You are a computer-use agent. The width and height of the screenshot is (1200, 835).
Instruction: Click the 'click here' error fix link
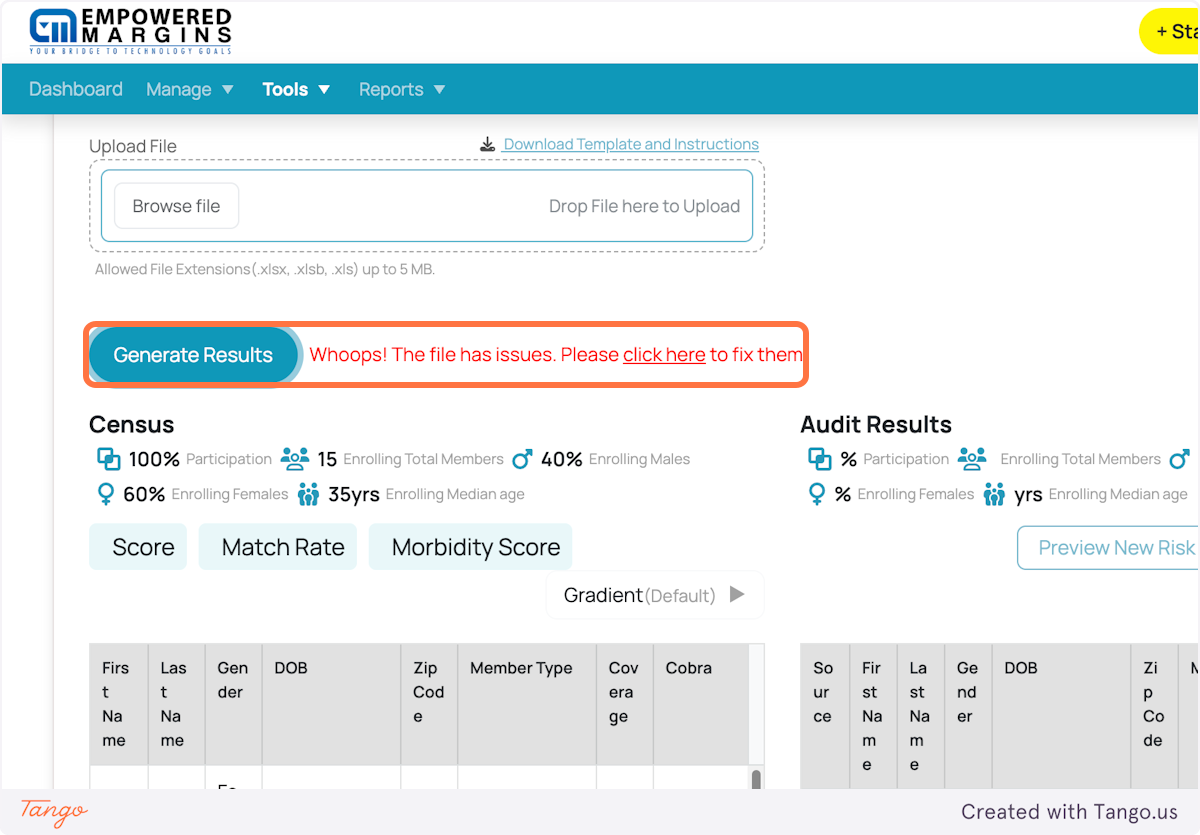(x=664, y=354)
